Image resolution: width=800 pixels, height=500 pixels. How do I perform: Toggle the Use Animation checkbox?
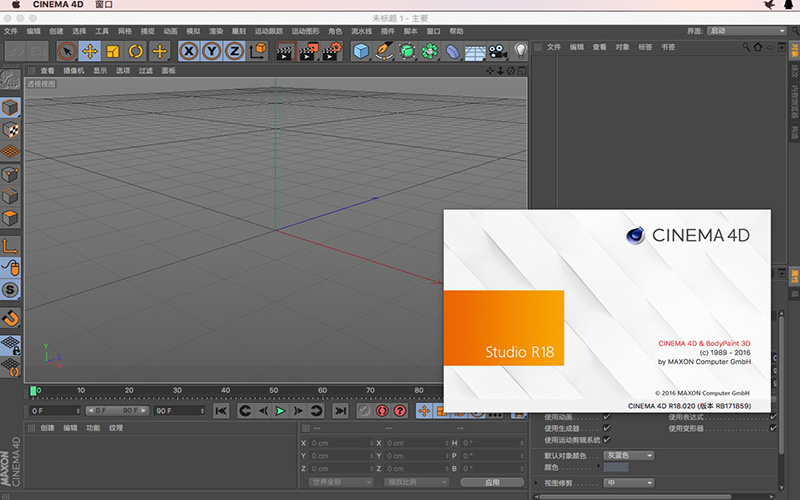tap(607, 417)
